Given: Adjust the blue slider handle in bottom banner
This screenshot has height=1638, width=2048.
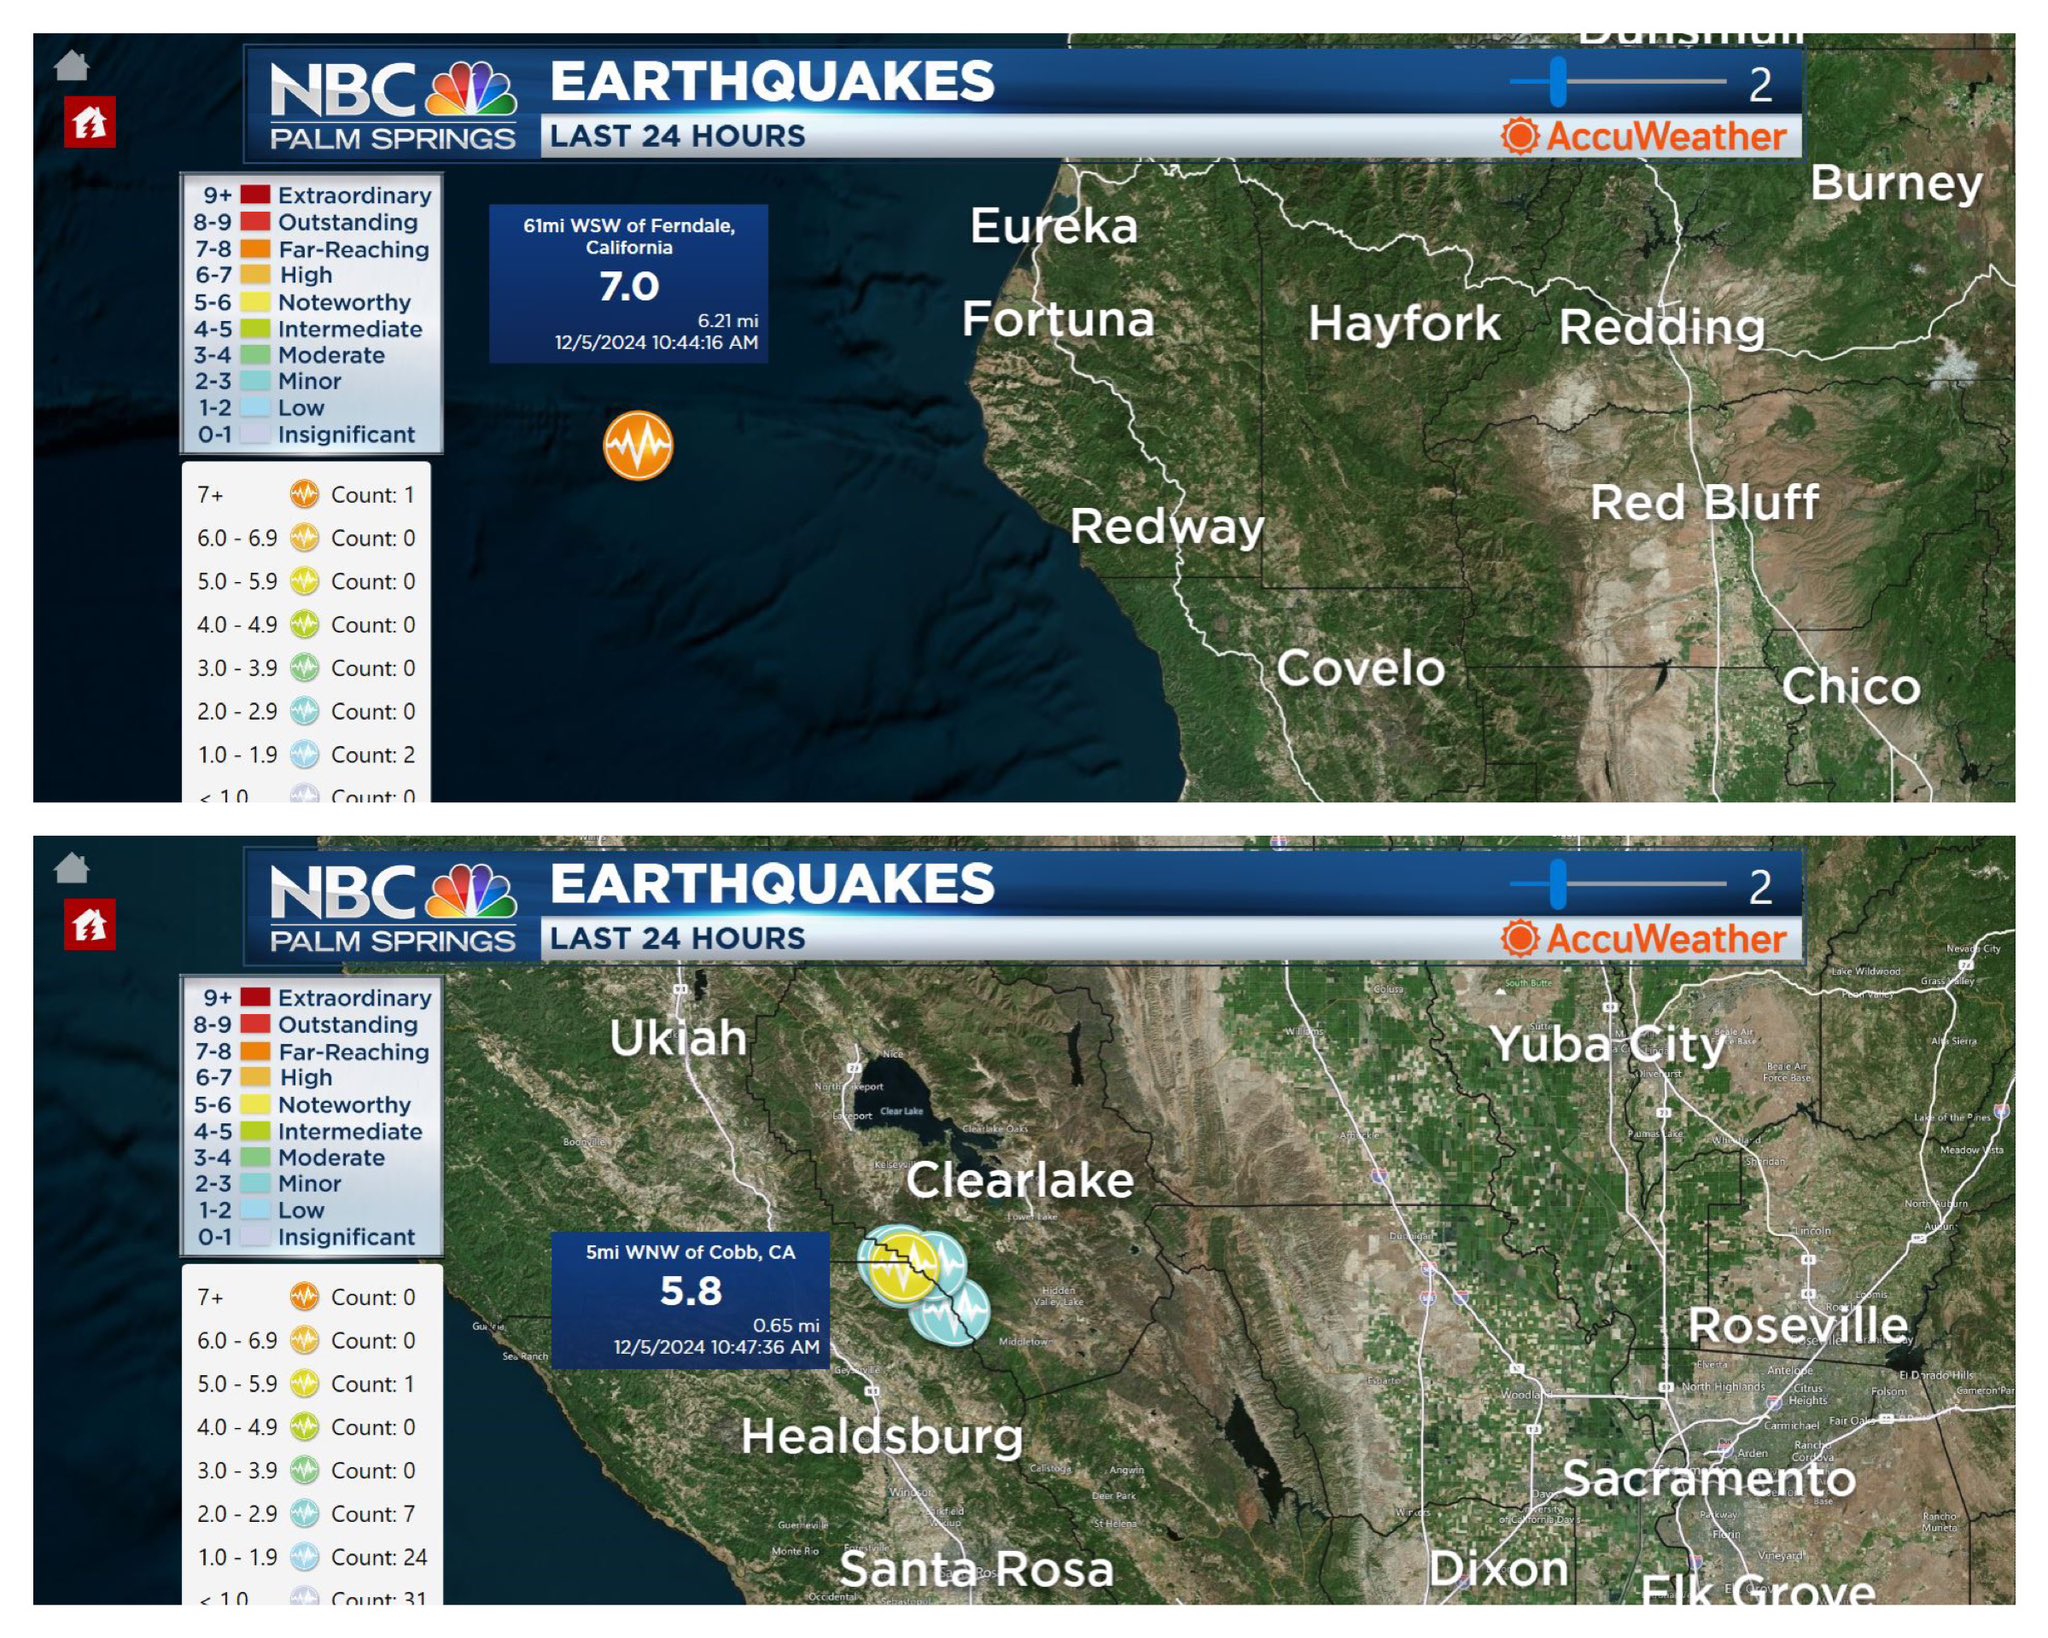Looking at the screenshot, I should [x=1558, y=885].
